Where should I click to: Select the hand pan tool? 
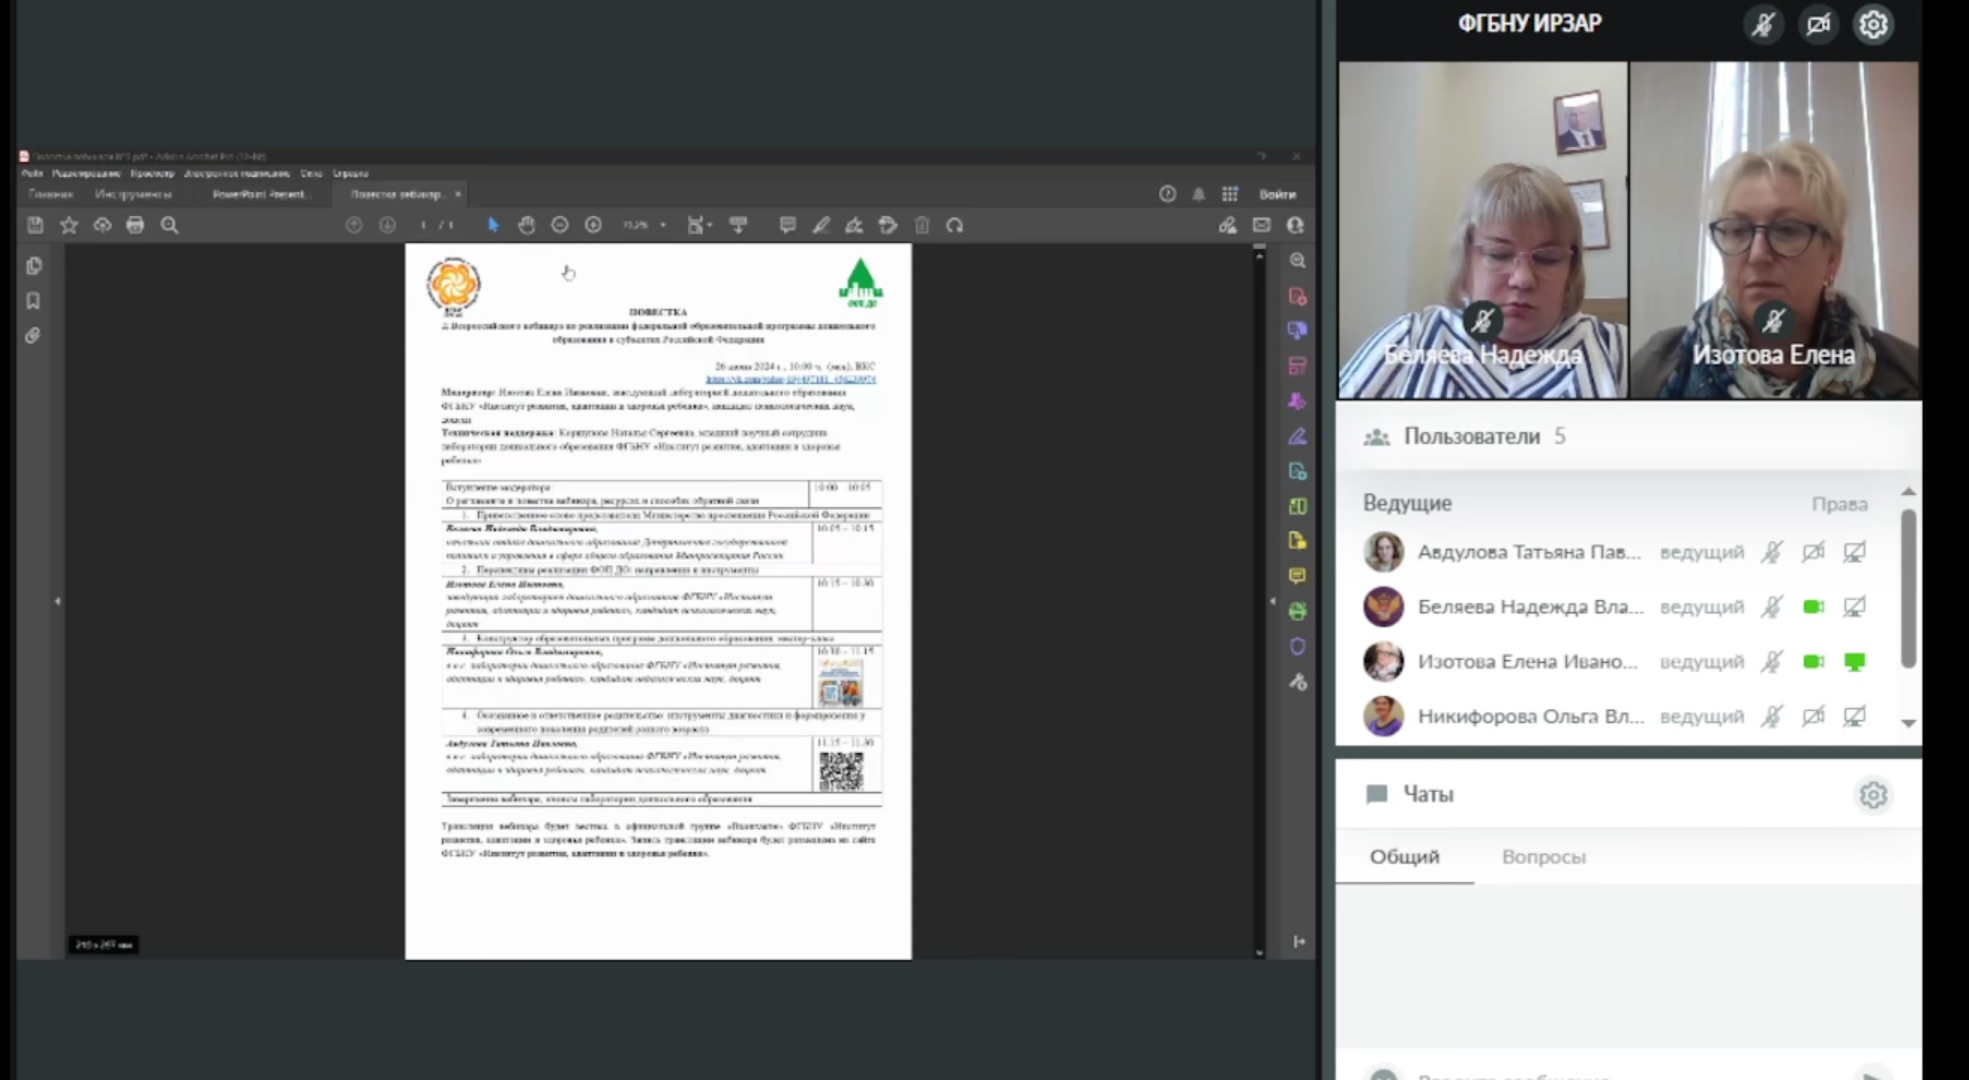[x=527, y=225]
